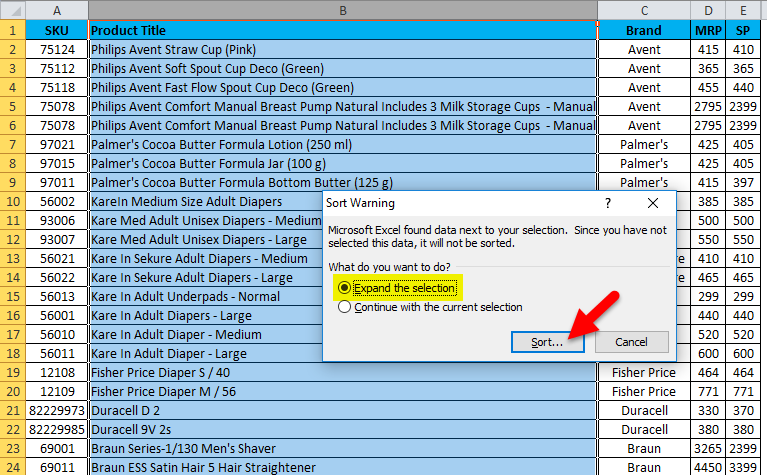
Task: Select column C header
Action: (644, 10)
